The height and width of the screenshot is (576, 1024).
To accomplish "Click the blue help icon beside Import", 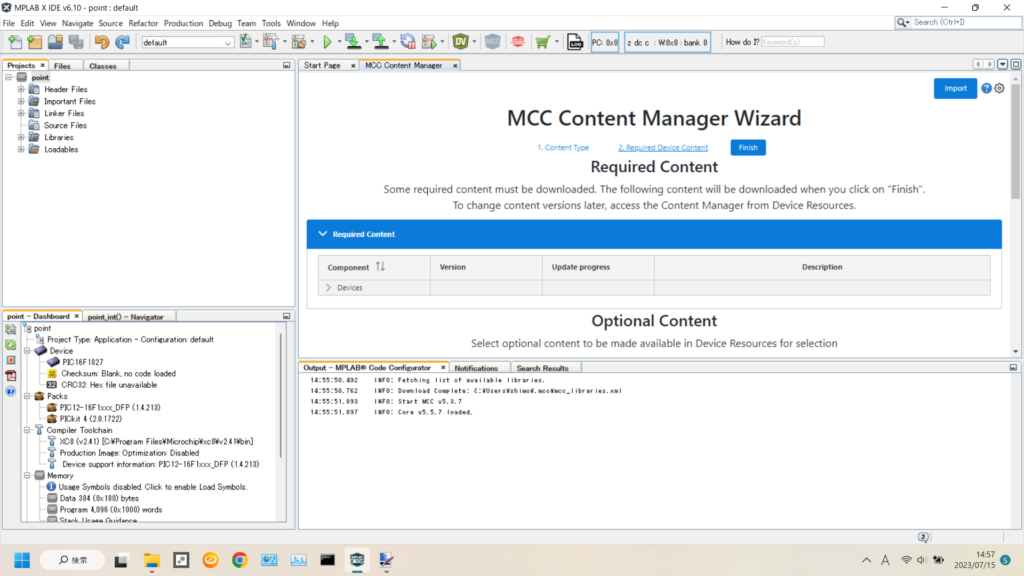I will coord(986,88).
